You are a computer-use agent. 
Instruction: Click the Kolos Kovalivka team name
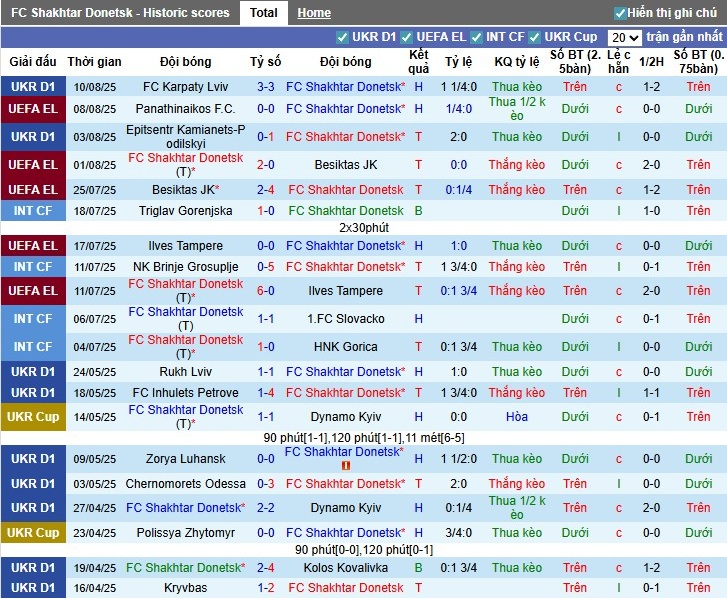(x=345, y=568)
